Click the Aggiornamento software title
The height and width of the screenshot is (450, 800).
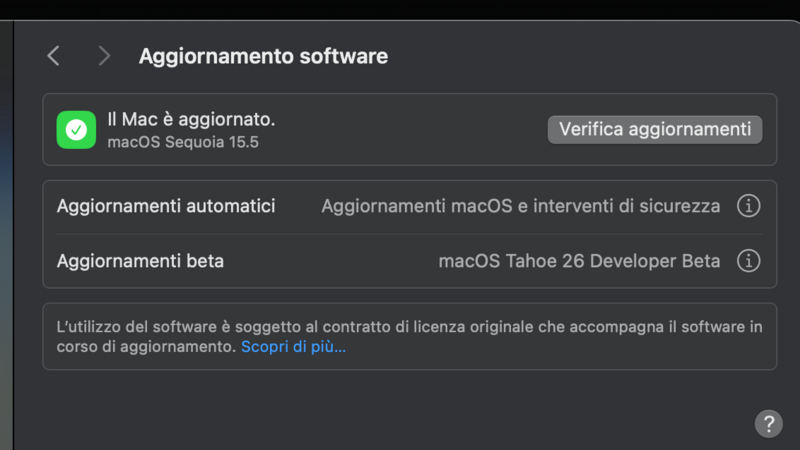click(263, 56)
